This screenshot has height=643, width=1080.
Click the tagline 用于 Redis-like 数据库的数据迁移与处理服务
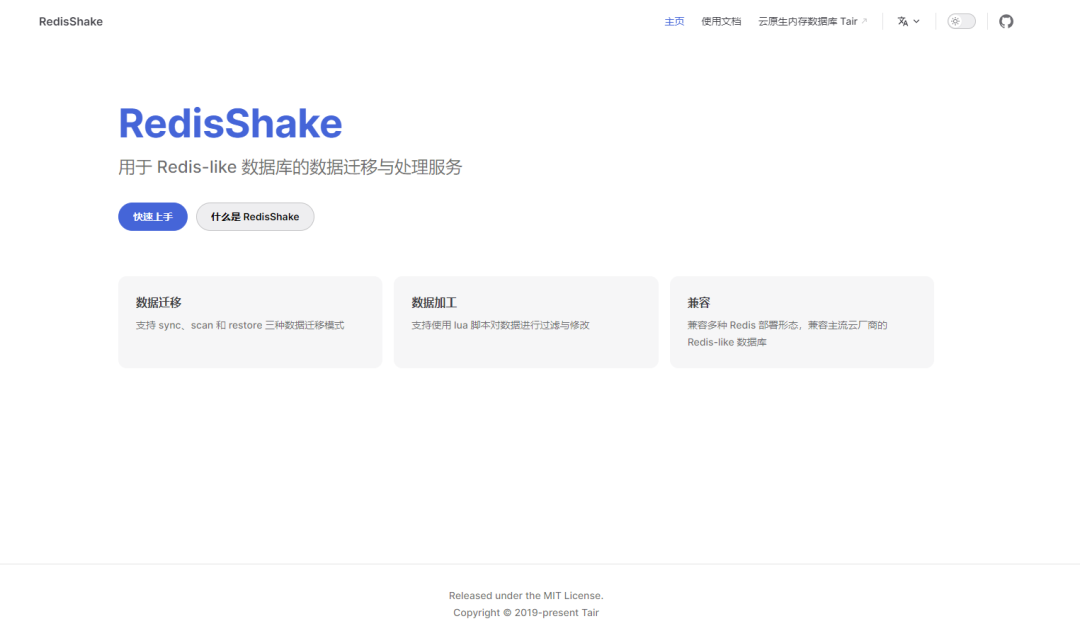pyautogui.click(x=290, y=167)
